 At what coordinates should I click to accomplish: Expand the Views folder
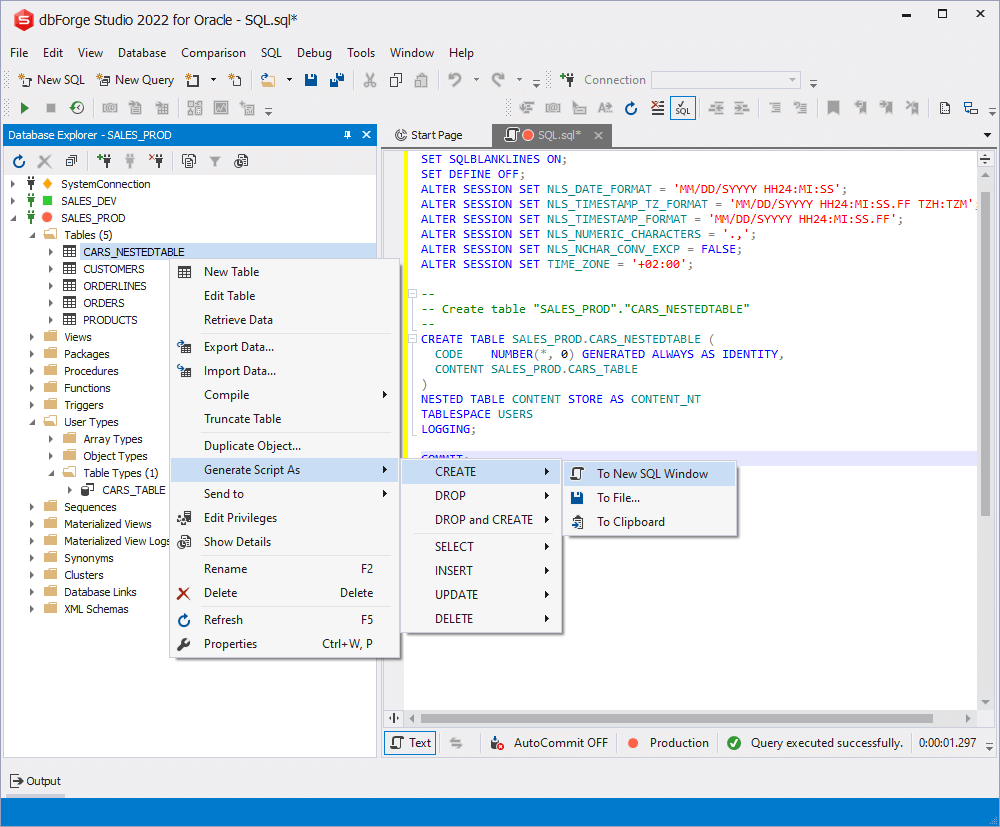point(32,337)
